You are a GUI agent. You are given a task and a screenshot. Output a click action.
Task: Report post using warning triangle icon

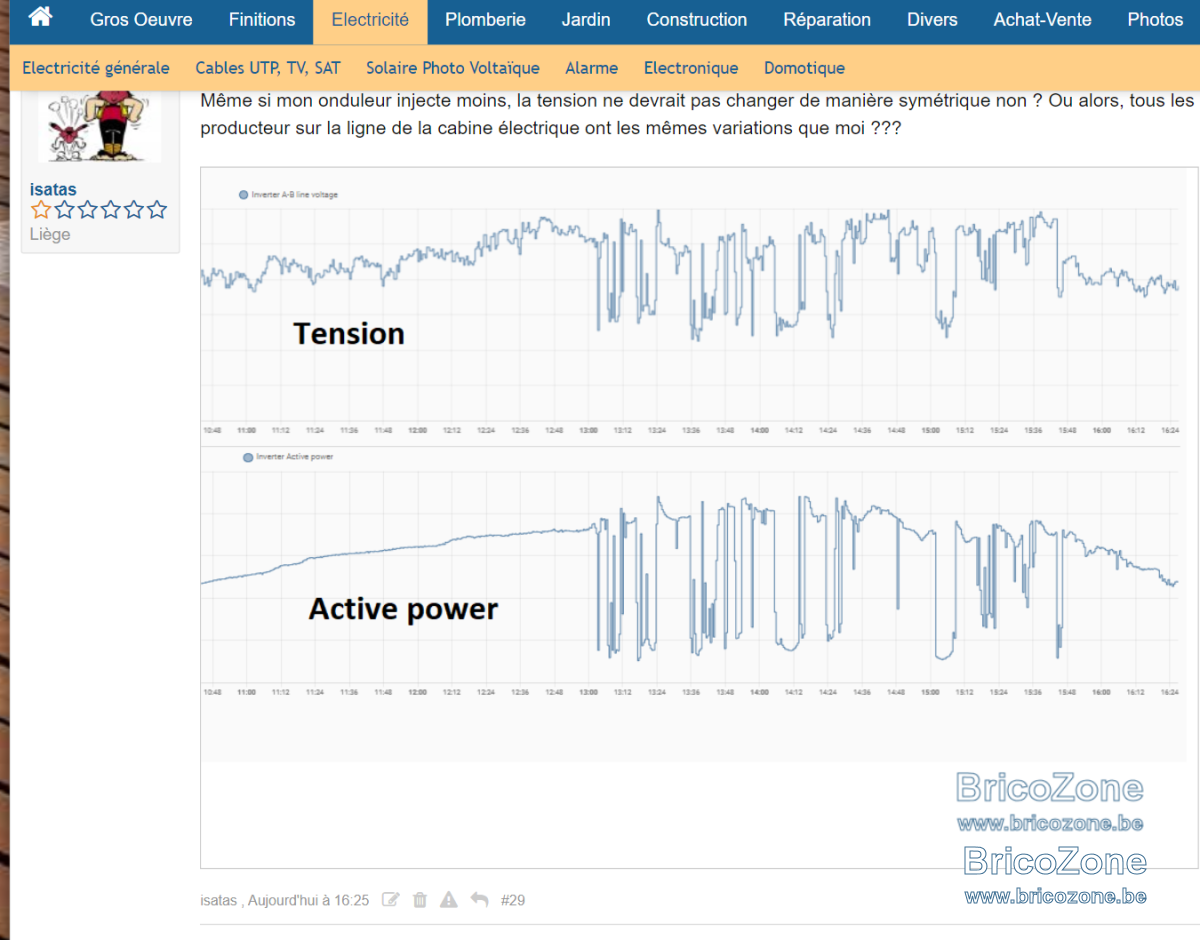(449, 900)
